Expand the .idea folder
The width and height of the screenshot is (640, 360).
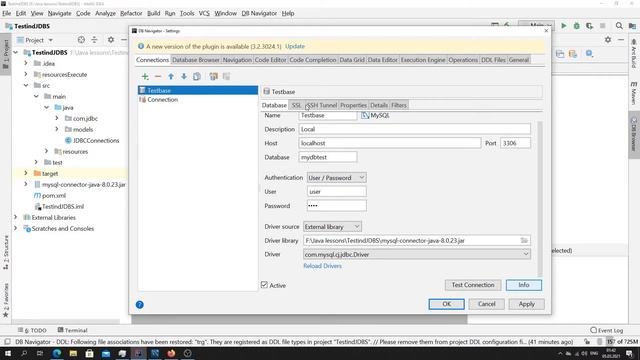[26, 63]
